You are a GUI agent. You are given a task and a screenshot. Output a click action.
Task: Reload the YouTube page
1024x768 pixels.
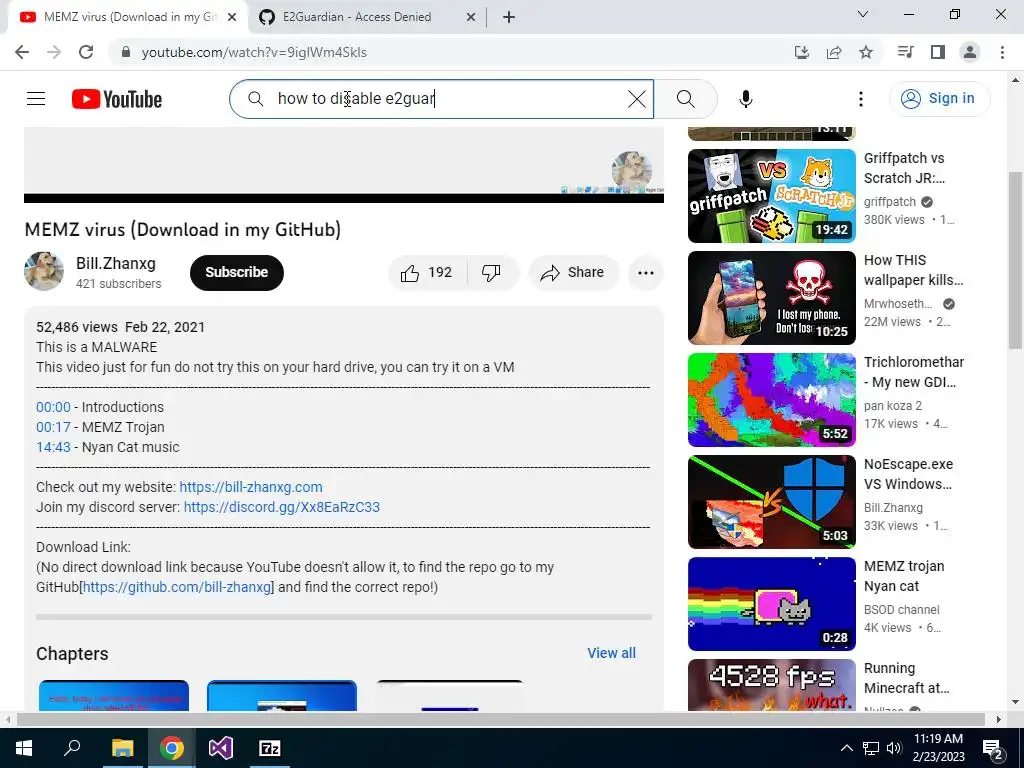point(86,52)
